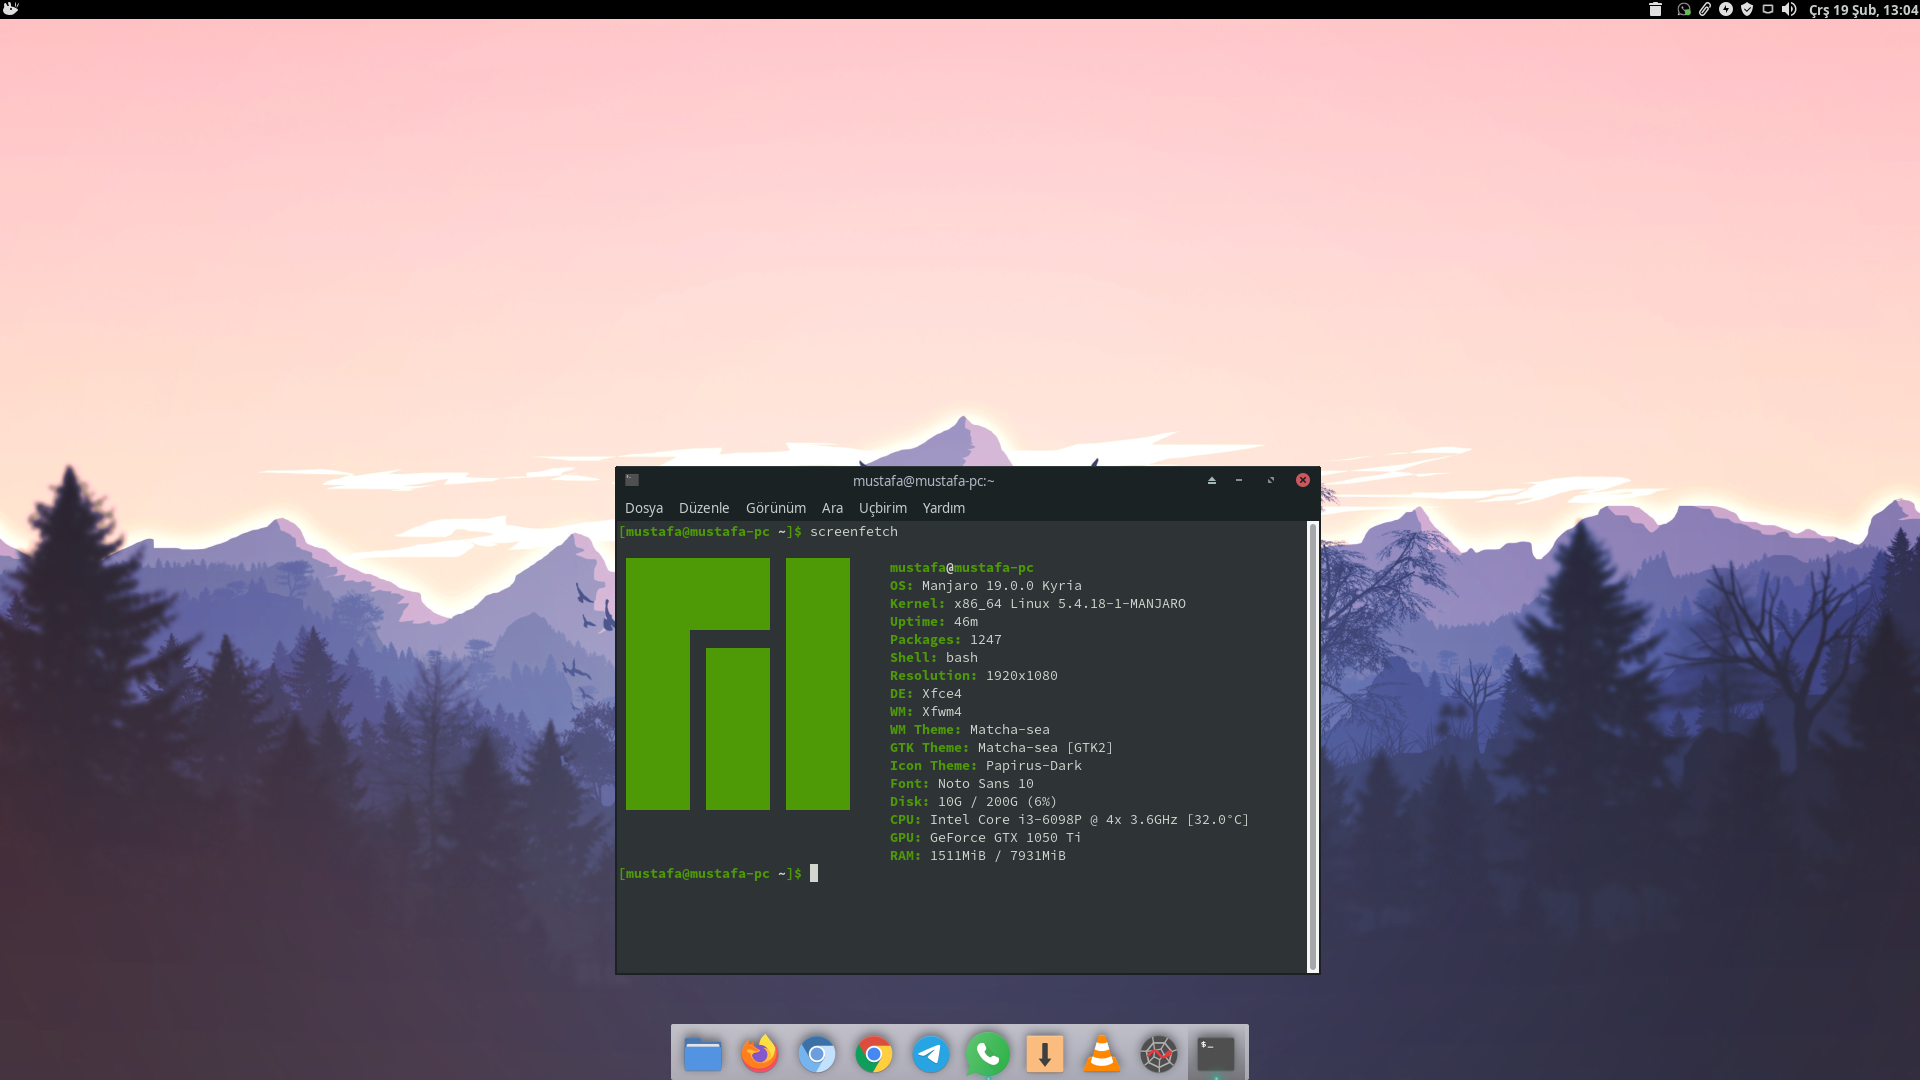The height and width of the screenshot is (1080, 1920).
Task: Click the date and time clock
Action: pos(1863,10)
